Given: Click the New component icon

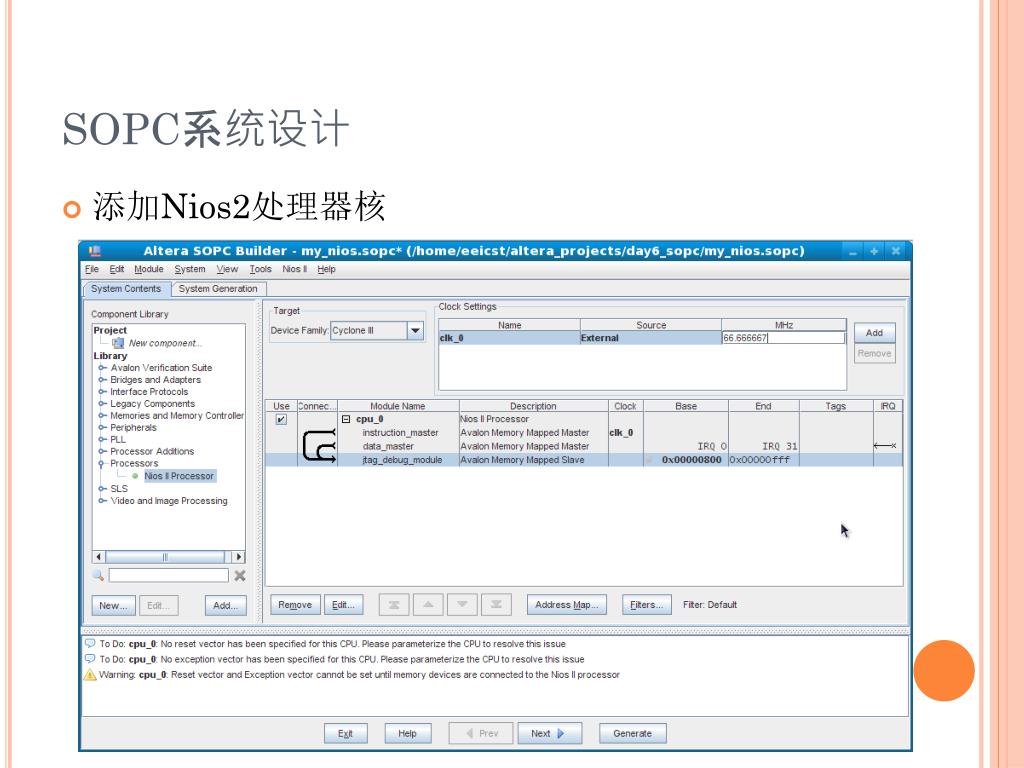Looking at the screenshot, I should pyautogui.click(x=118, y=343).
